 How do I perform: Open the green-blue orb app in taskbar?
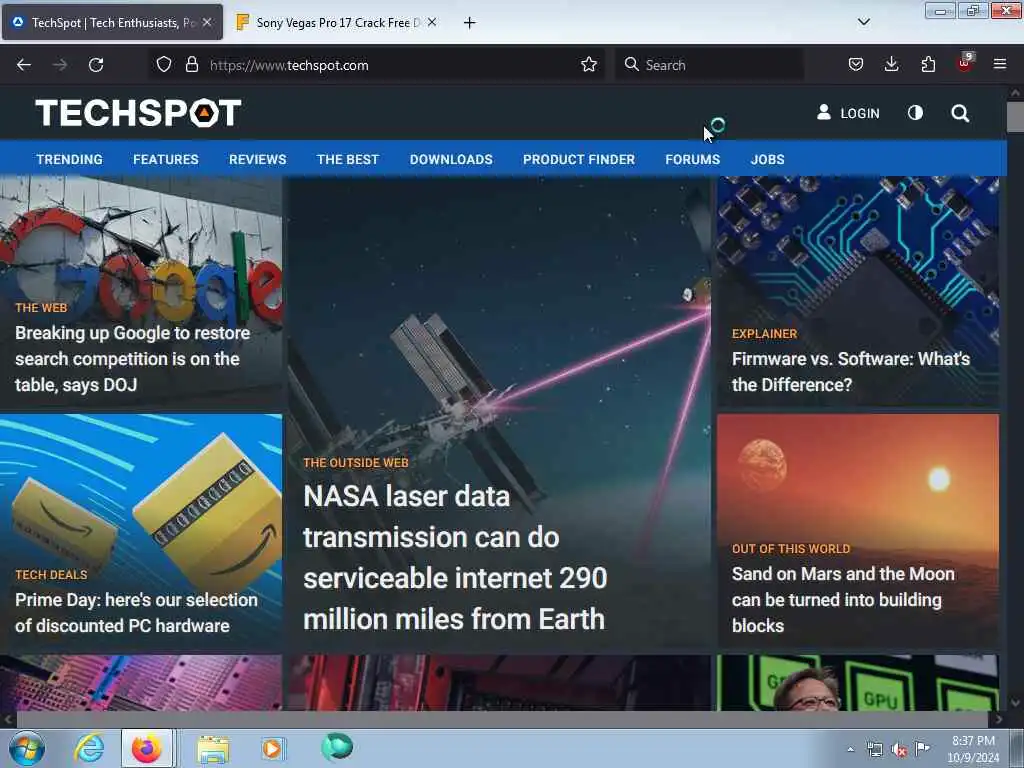coord(337,747)
